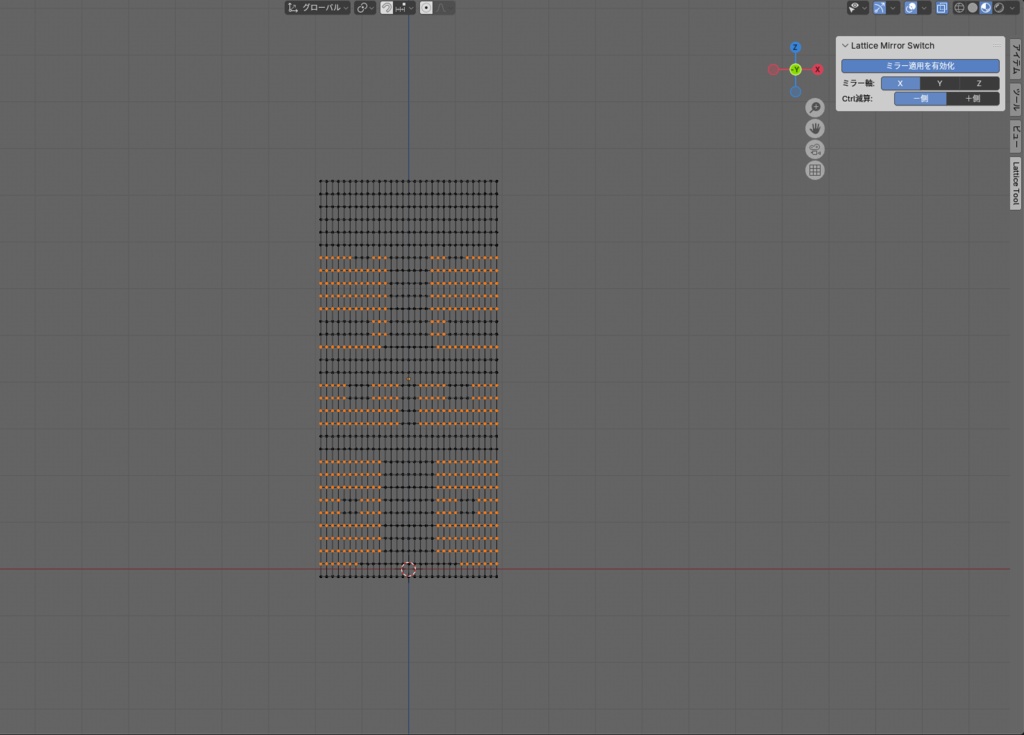This screenshot has width=1024, height=735.
Task: Open the overlays options dropdown arrow
Action: (x=924, y=8)
